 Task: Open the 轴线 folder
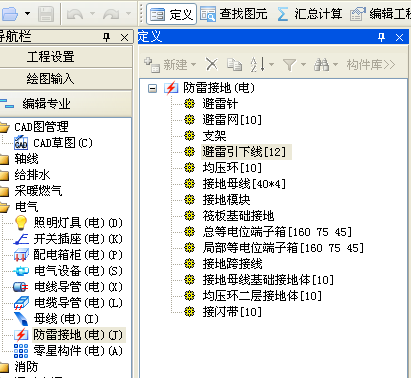pos(26,159)
